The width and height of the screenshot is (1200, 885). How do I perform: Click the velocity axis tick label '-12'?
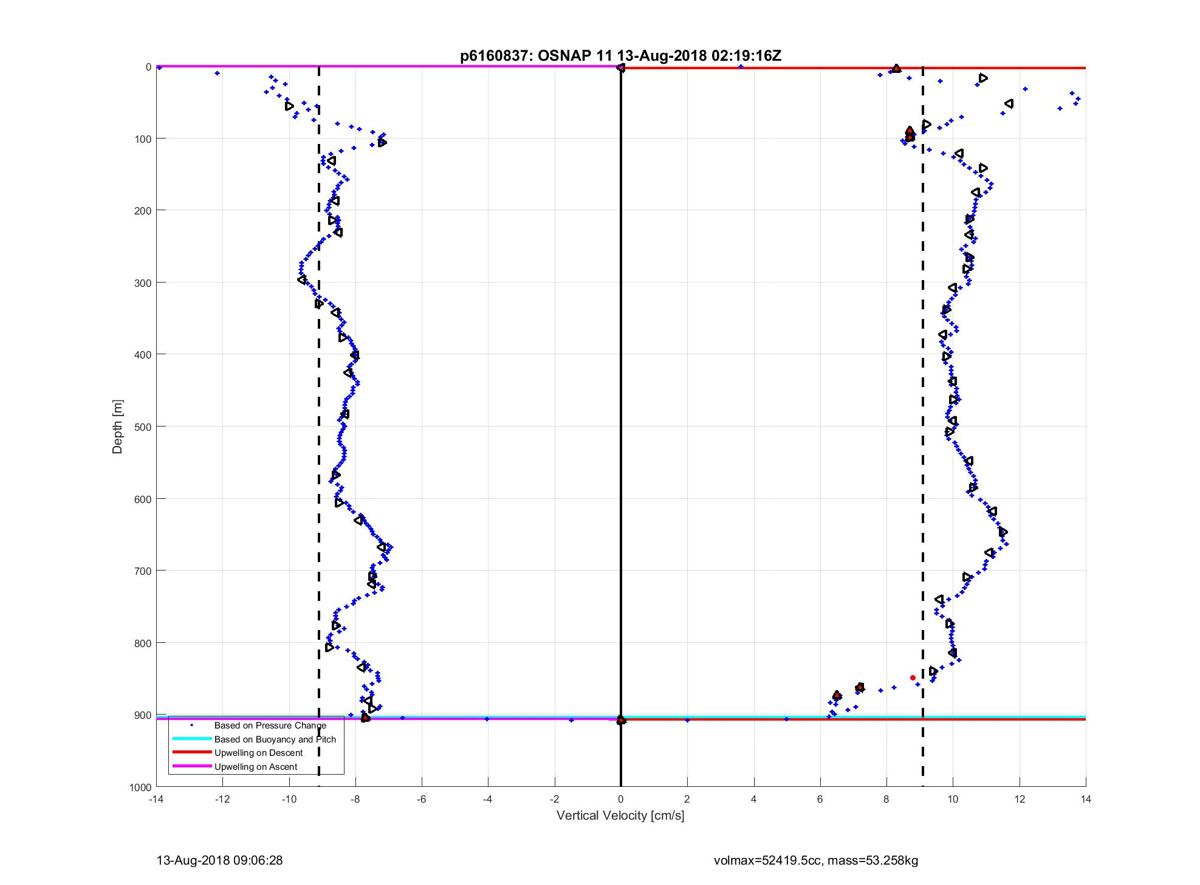[222, 799]
